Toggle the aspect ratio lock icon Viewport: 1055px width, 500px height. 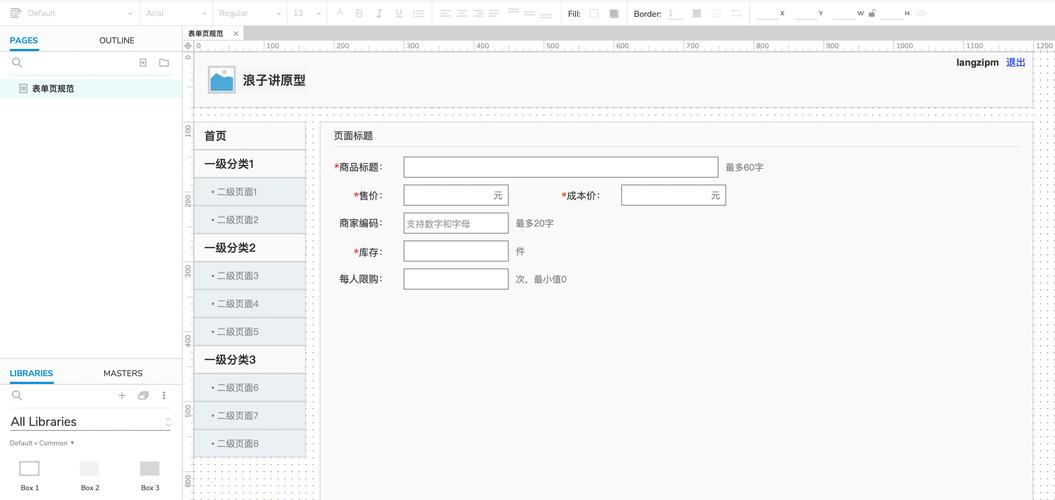872,13
